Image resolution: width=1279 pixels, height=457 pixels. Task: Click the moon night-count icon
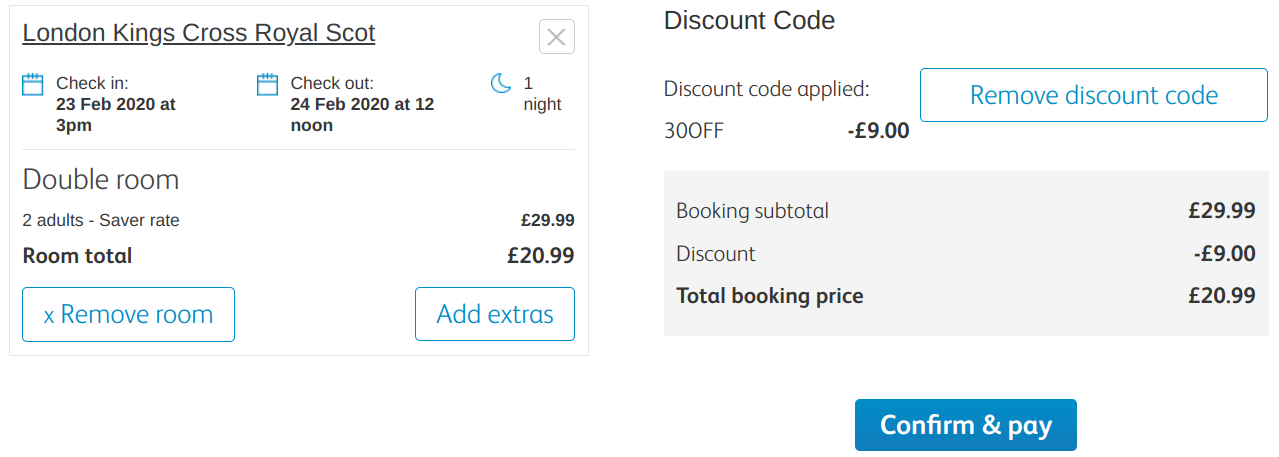[x=501, y=84]
